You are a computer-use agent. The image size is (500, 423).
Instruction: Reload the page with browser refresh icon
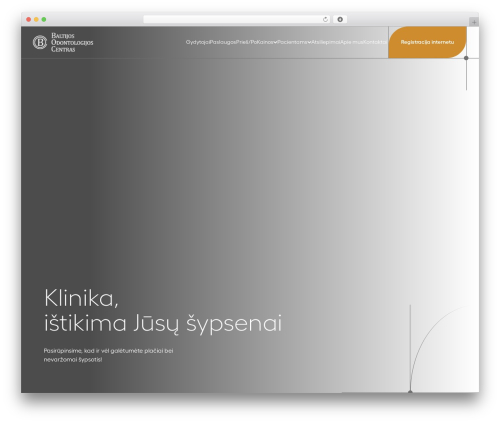[x=325, y=19]
